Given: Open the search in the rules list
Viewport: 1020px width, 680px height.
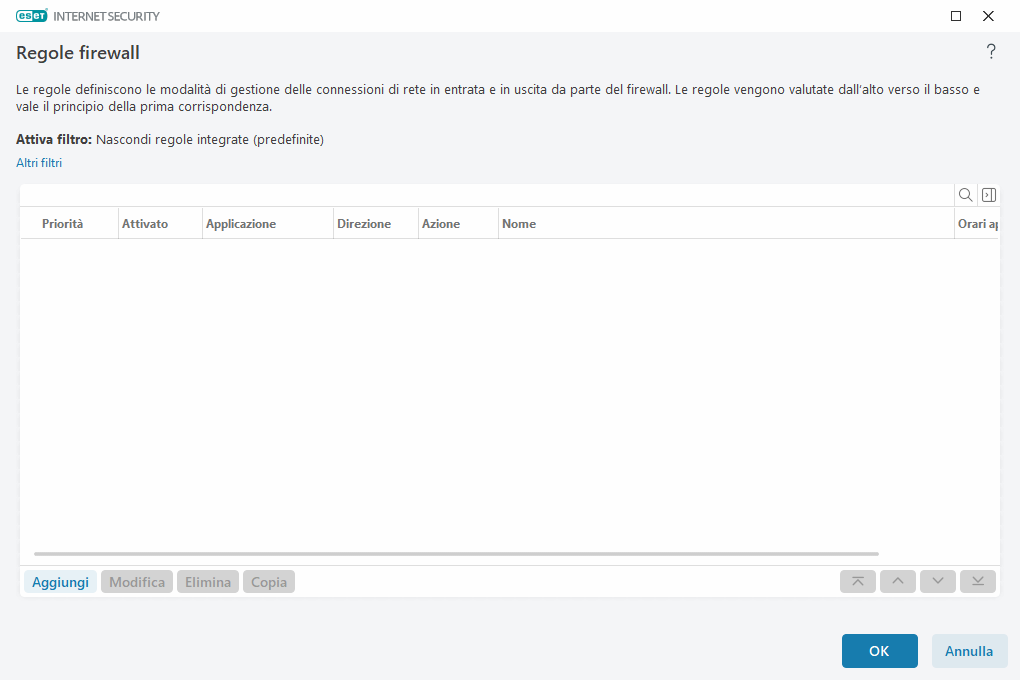Looking at the screenshot, I should pos(965,194).
